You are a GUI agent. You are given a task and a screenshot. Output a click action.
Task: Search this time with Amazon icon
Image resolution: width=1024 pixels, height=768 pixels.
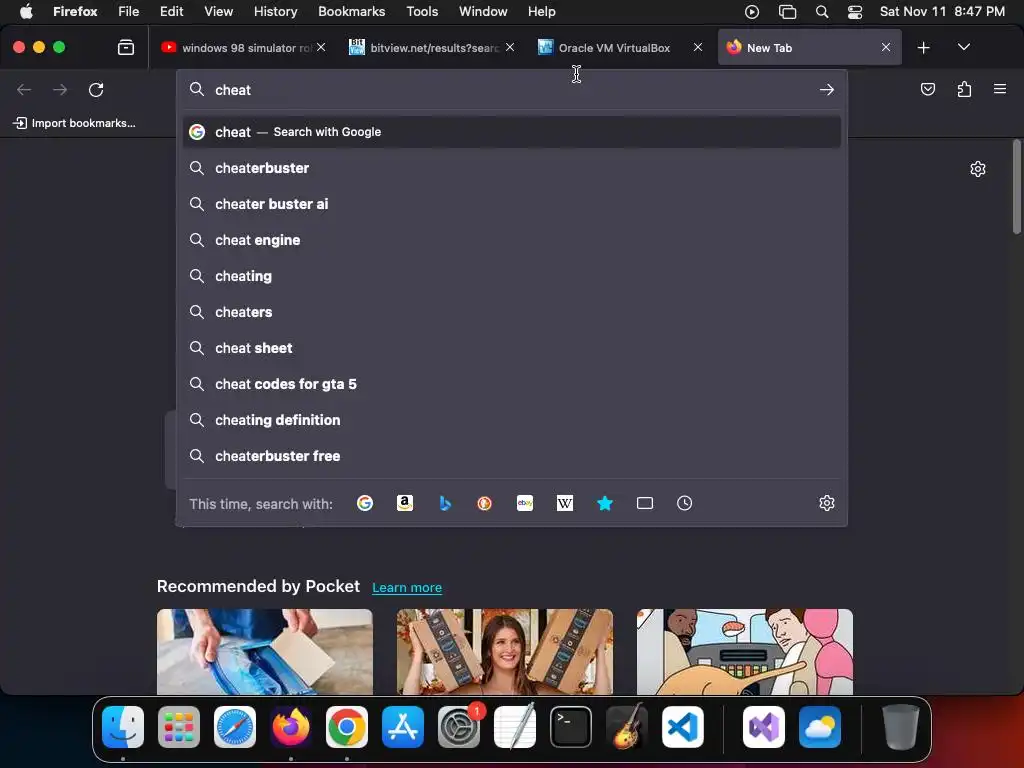tap(405, 503)
